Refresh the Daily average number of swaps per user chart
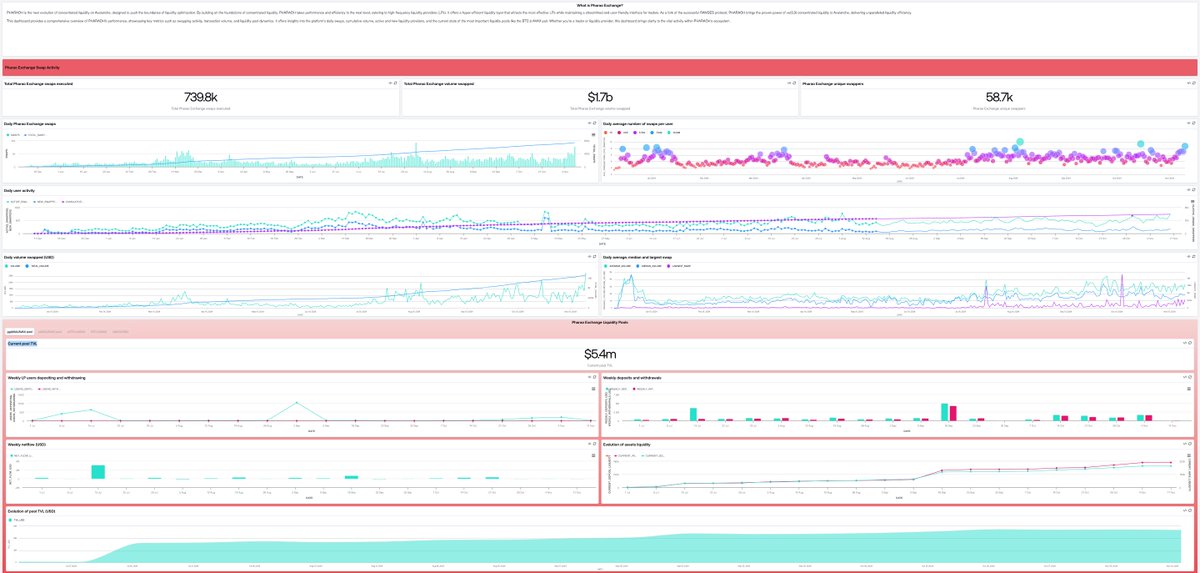This screenshot has width=1200, height=573. 1193,123
